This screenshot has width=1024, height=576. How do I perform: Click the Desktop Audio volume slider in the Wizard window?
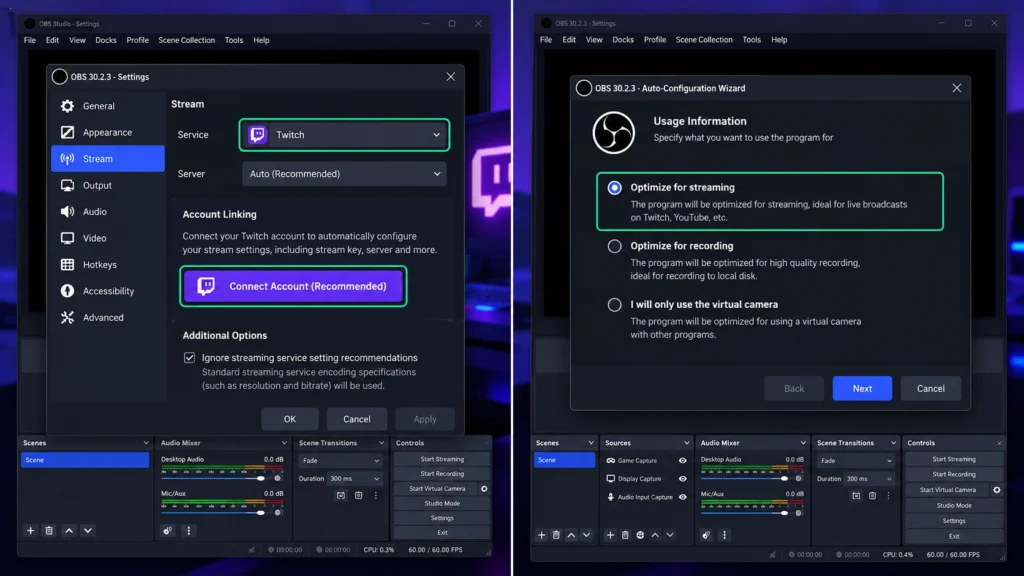(747, 479)
